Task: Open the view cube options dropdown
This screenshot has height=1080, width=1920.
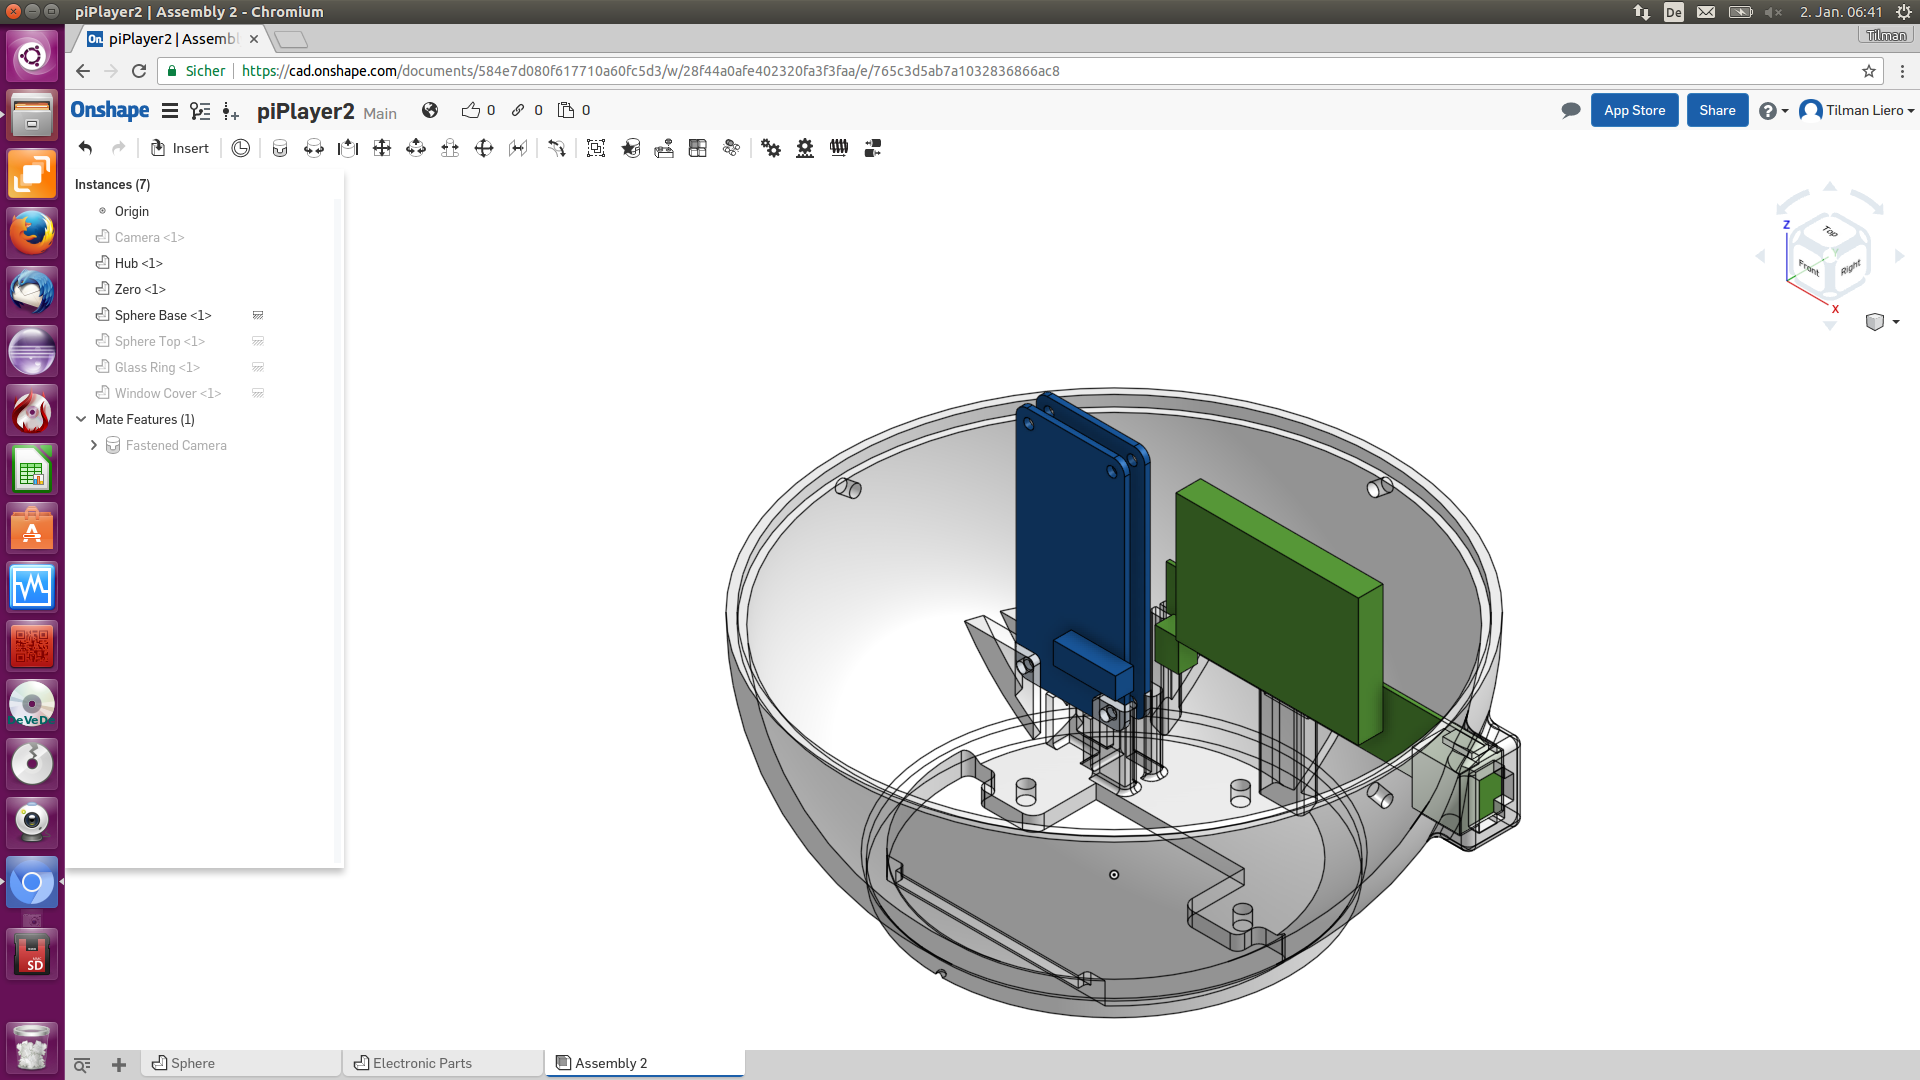Action: pyautogui.click(x=1882, y=322)
